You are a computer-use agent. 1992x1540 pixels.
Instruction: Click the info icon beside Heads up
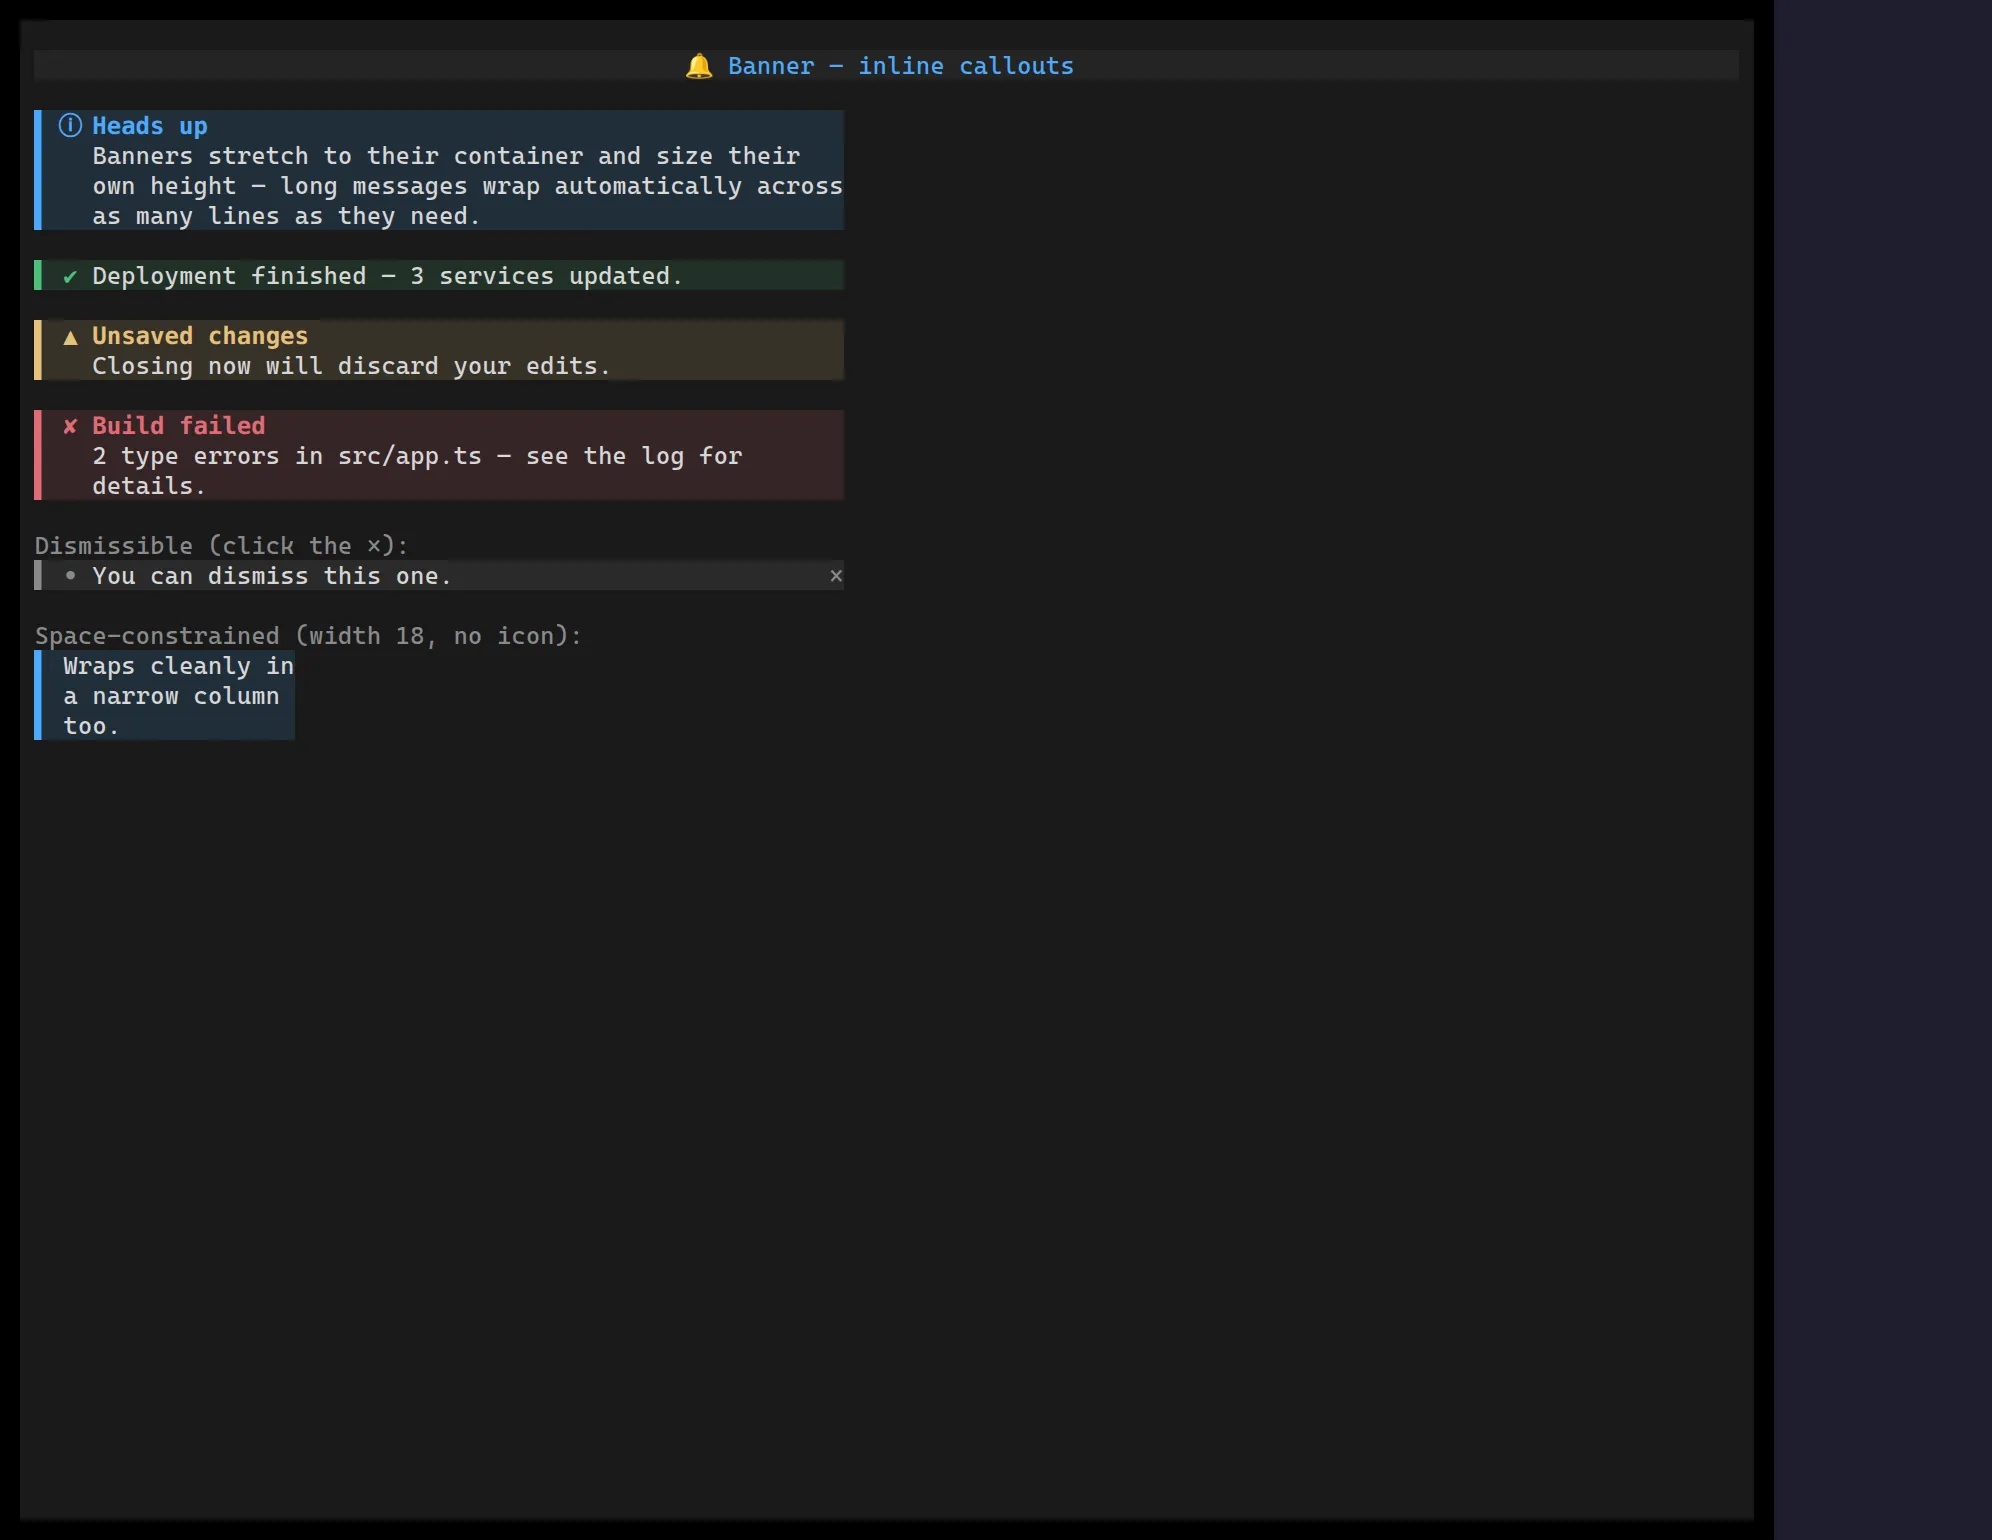(70, 126)
